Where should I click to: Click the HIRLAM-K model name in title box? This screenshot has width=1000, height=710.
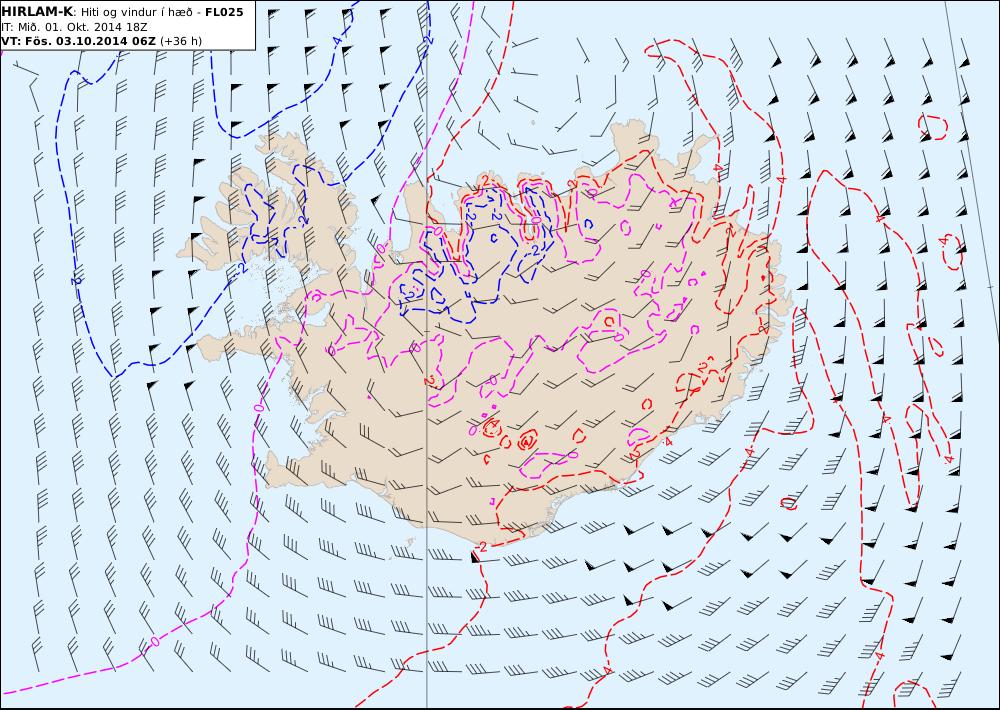[37, 12]
